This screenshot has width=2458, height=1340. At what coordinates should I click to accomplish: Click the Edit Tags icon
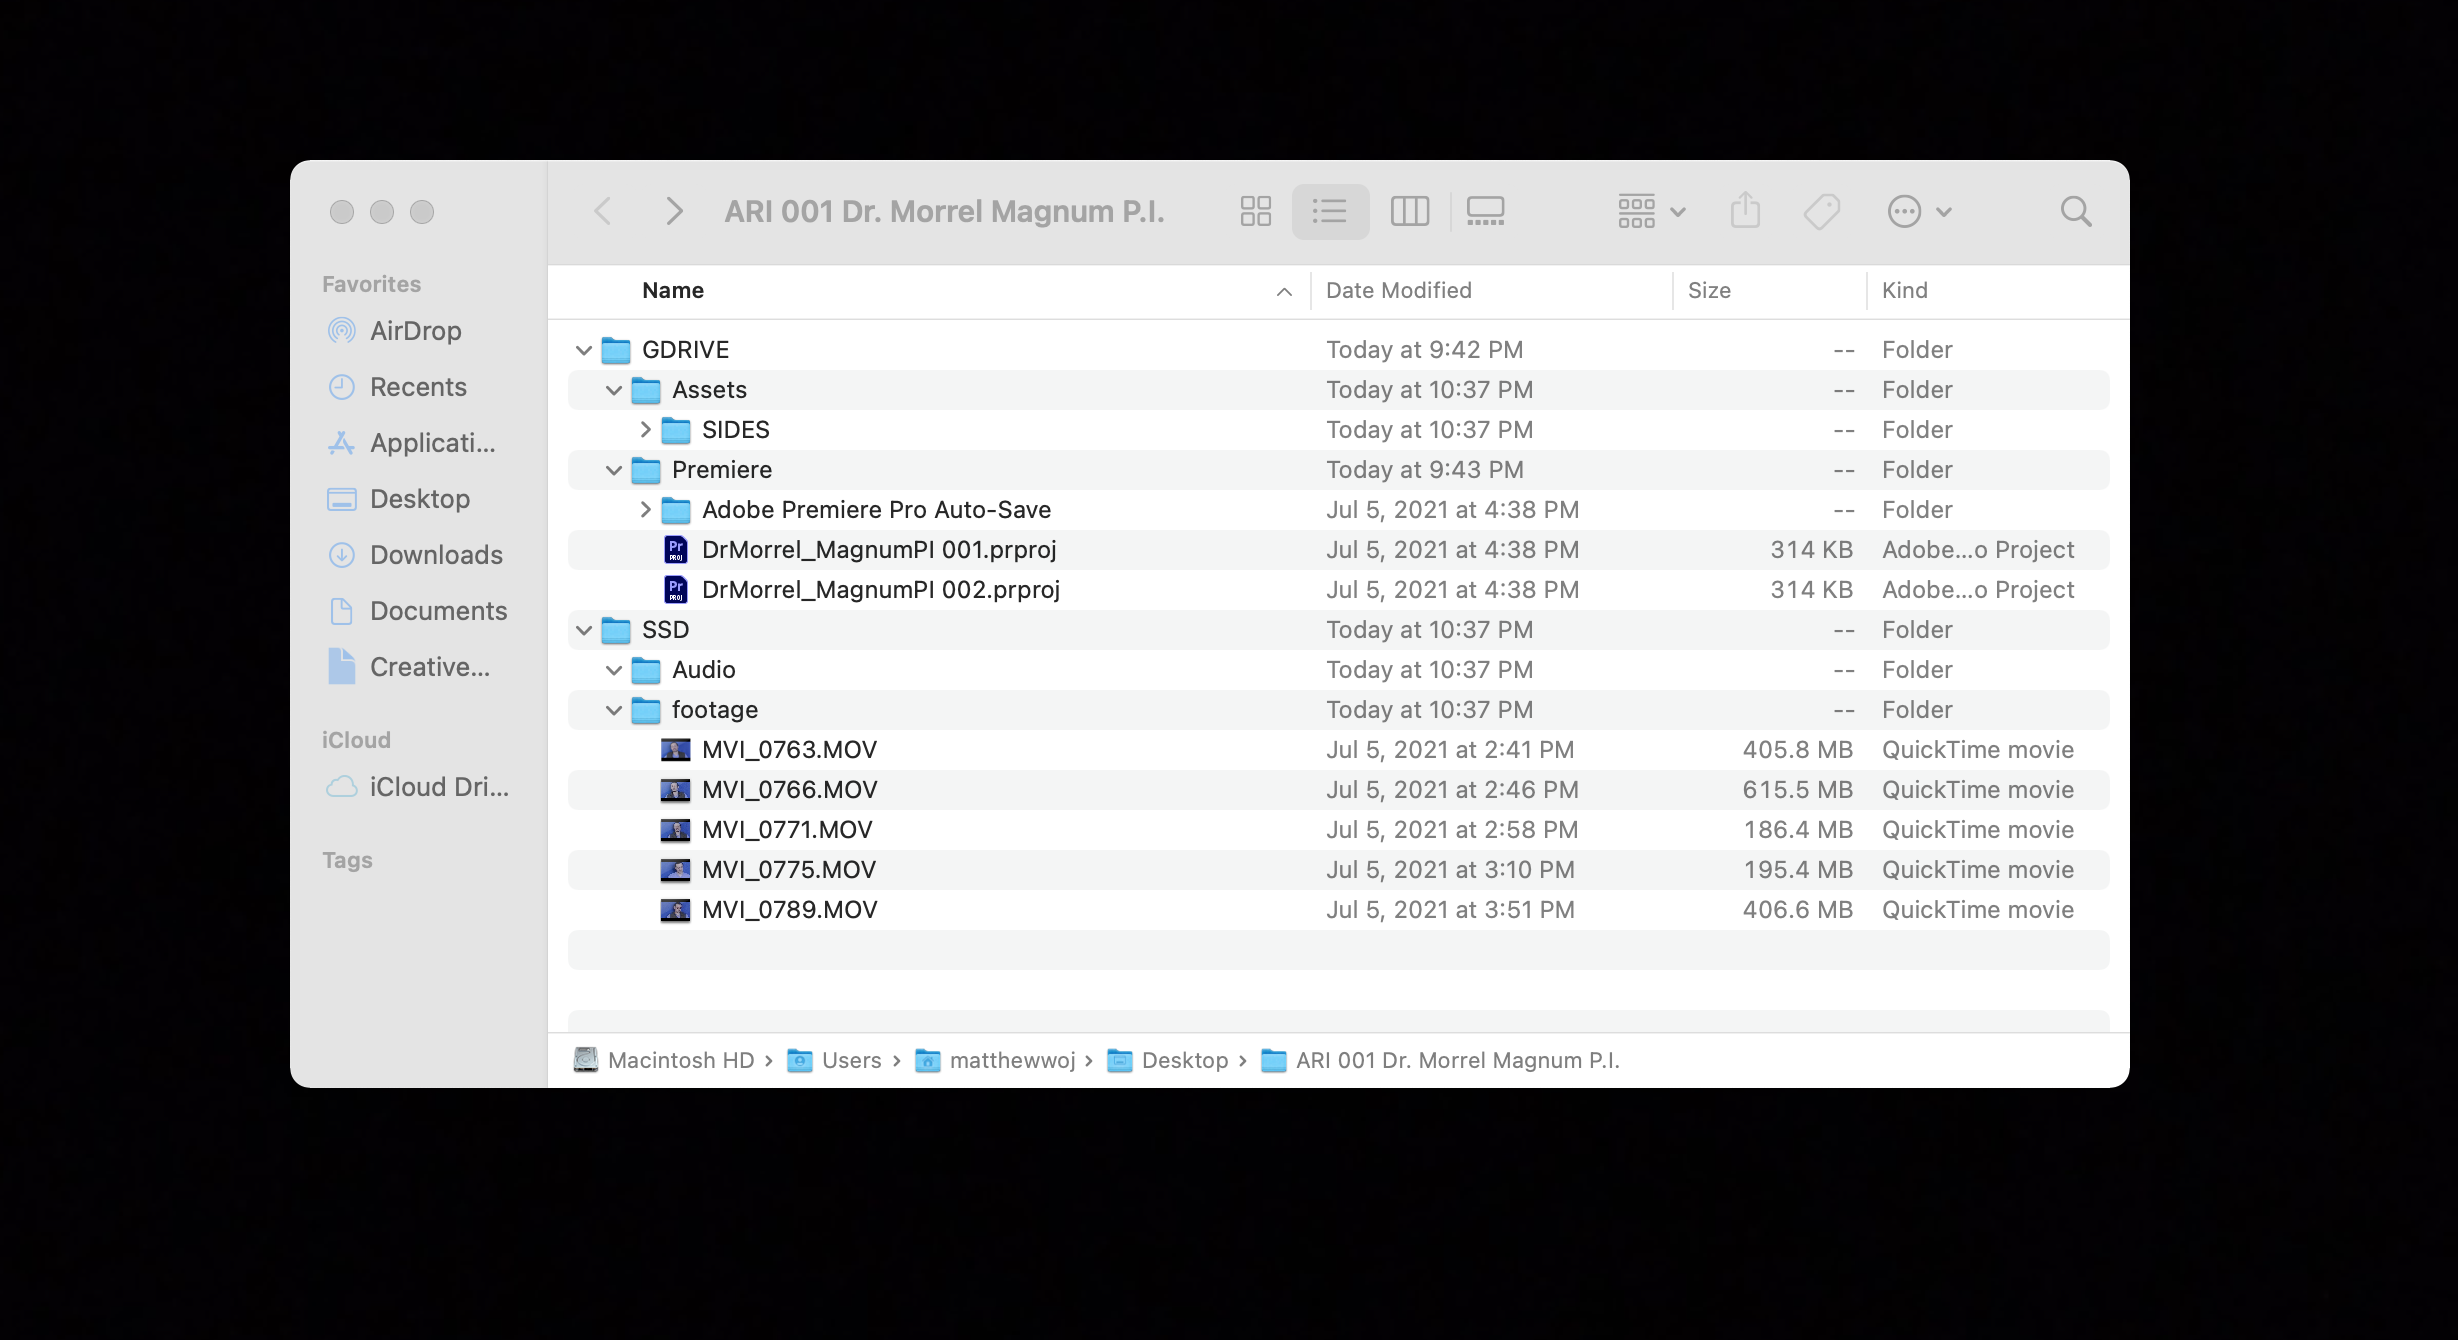point(1821,211)
